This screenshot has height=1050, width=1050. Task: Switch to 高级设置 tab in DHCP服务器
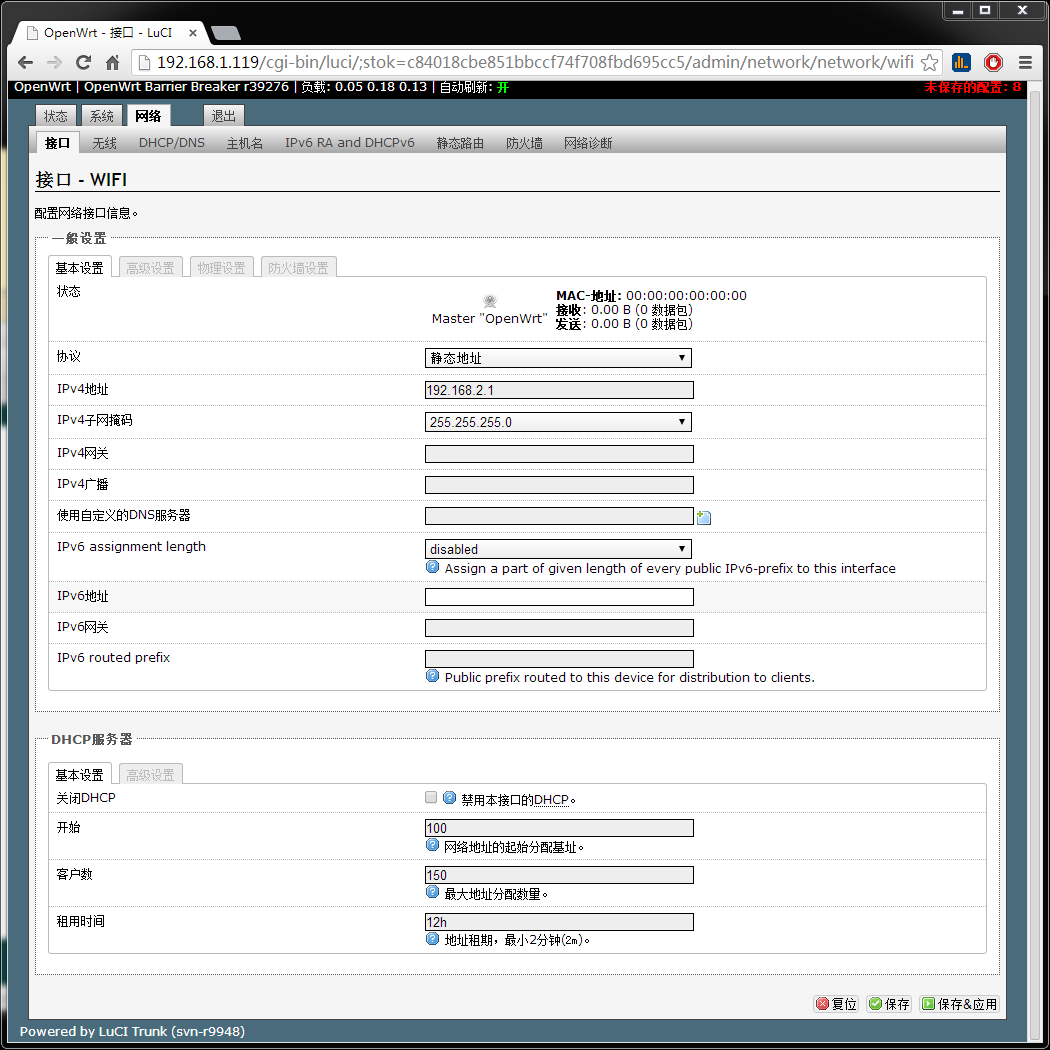[151, 775]
